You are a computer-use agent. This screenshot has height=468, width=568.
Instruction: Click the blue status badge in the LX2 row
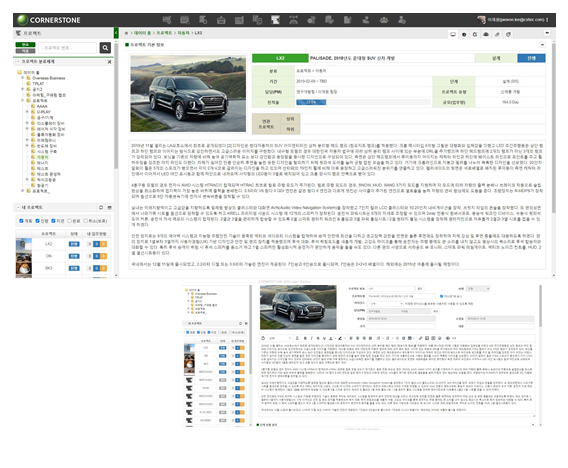pos(74,244)
